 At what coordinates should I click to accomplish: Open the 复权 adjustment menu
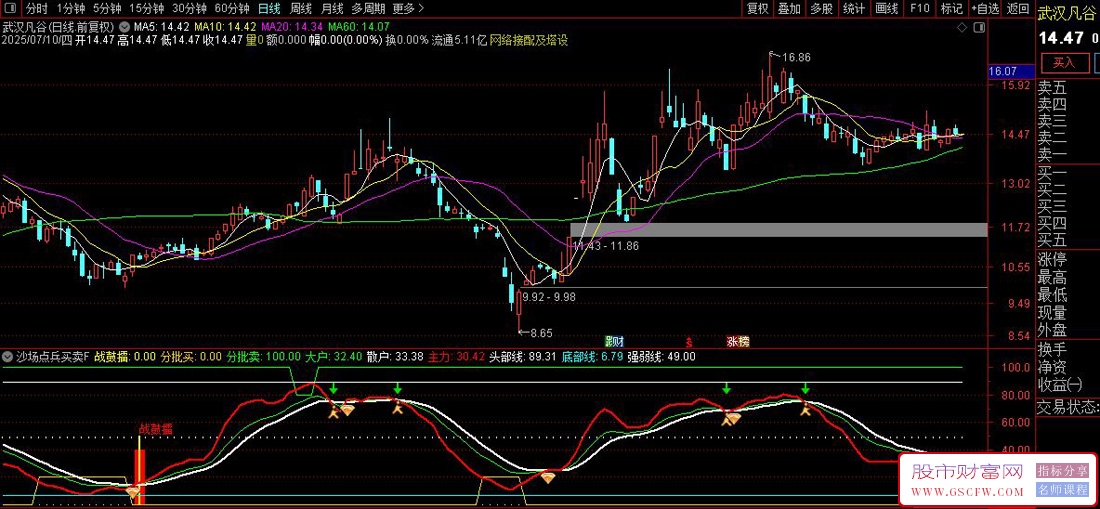[758, 9]
